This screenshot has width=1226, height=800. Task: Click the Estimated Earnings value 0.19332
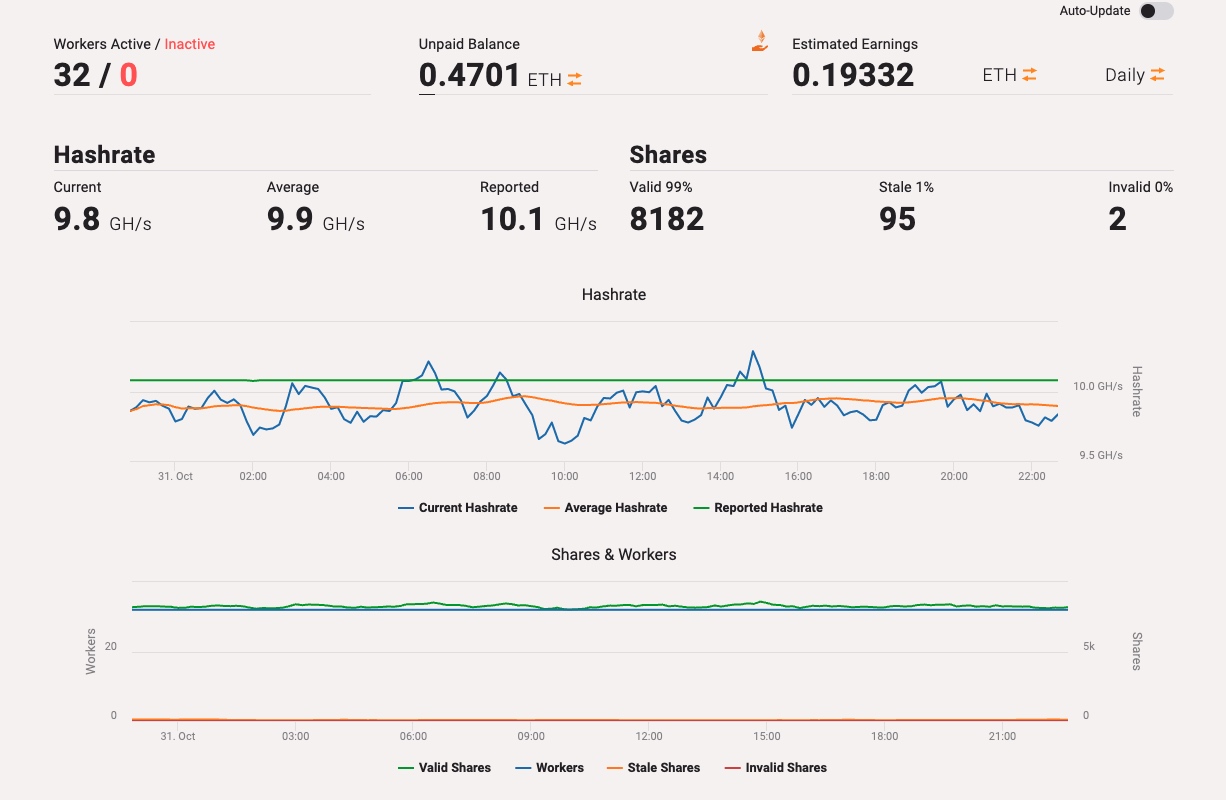(853, 75)
